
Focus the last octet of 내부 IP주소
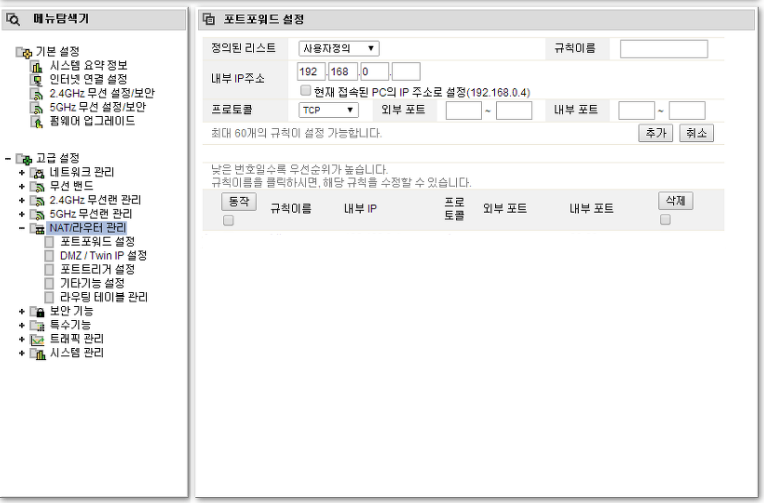tap(406, 72)
